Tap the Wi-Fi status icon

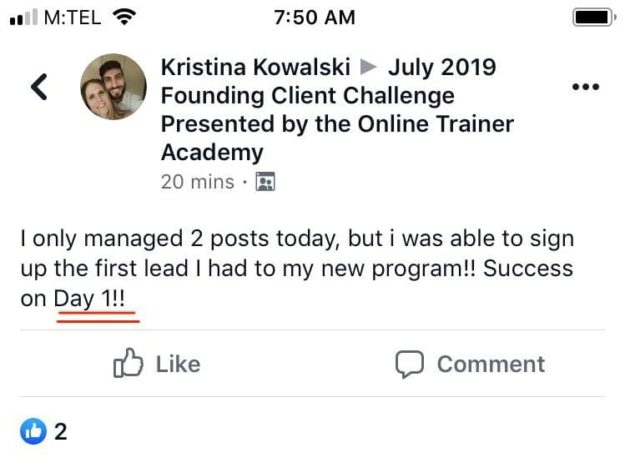tap(125, 16)
